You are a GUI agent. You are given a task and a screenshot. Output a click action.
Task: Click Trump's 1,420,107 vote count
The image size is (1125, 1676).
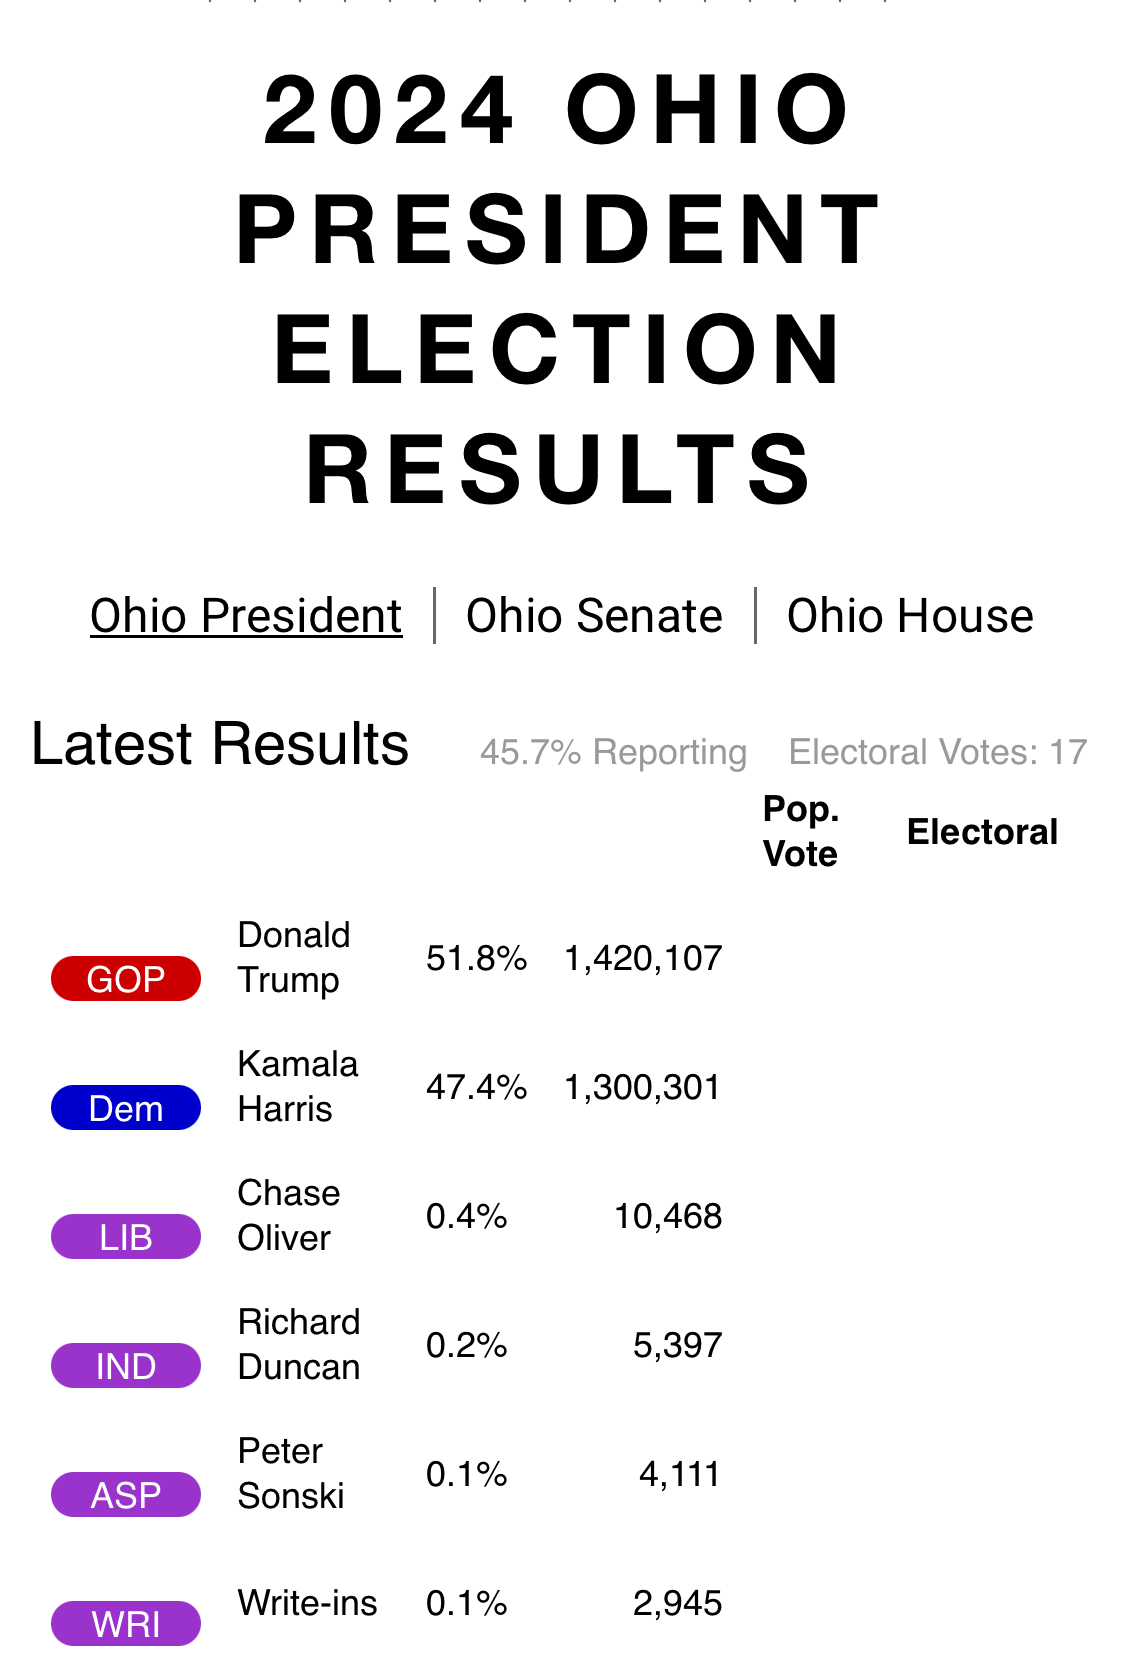tap(643, 958)
